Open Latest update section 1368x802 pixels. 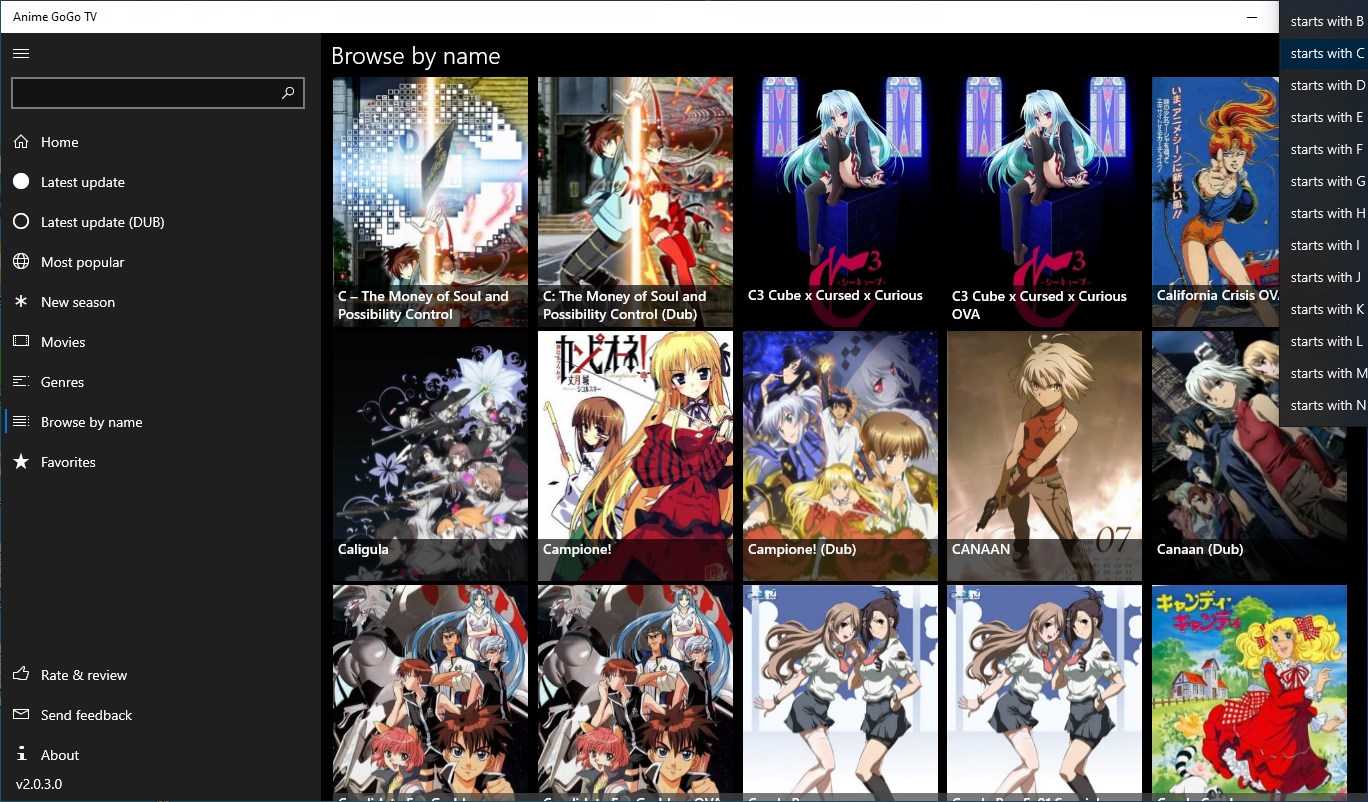[83, 182]
